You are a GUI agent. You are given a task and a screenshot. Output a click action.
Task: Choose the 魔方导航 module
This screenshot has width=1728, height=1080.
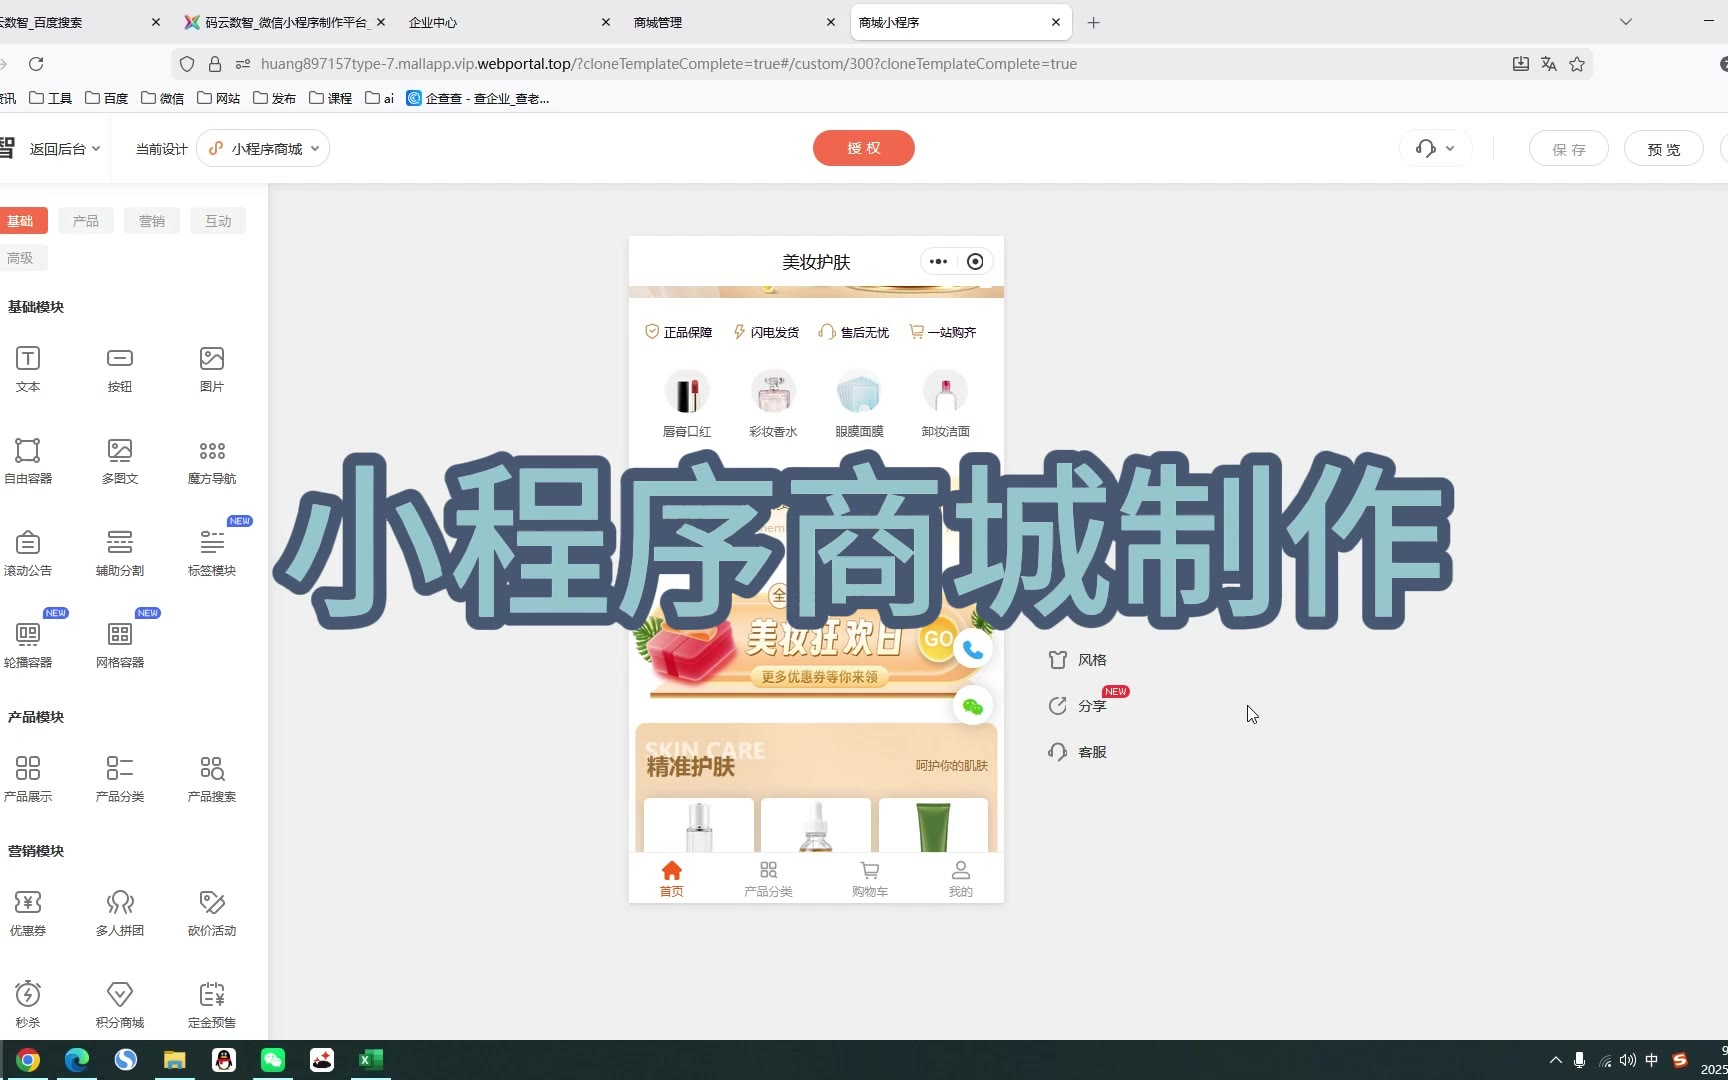pyautogui.click(x=212, y=460)
